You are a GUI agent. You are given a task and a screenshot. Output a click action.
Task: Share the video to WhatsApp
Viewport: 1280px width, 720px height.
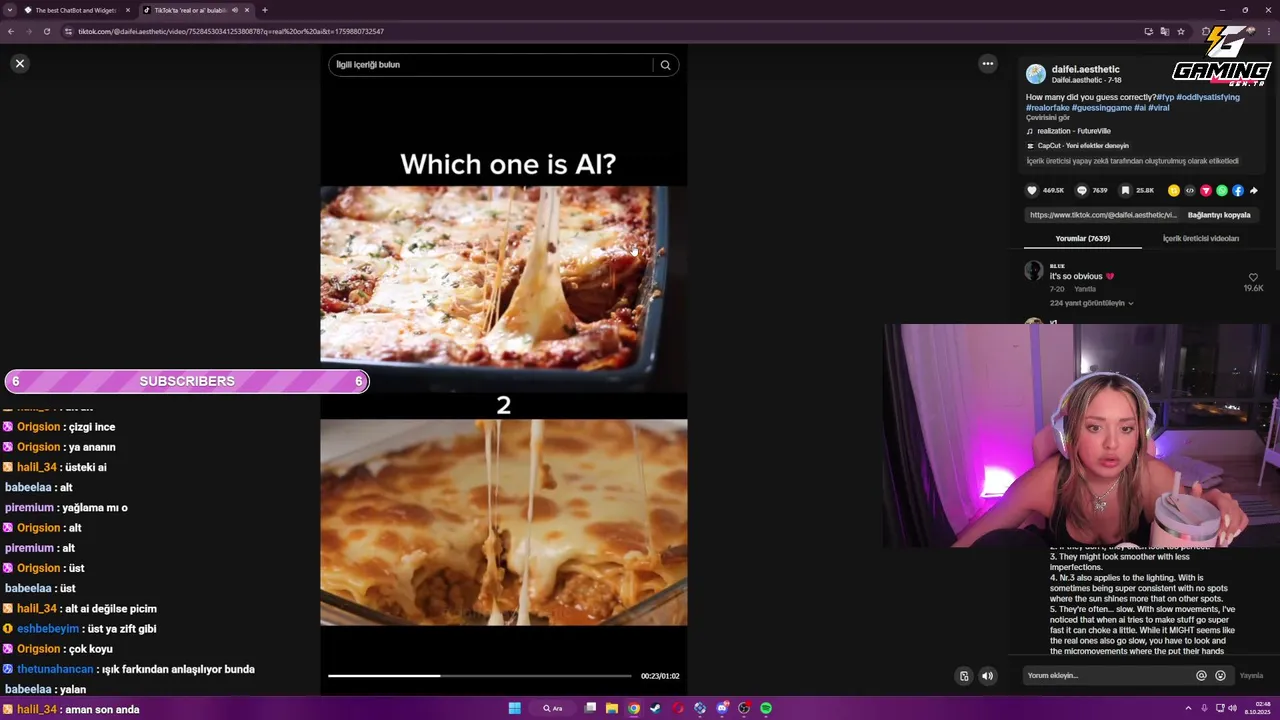click(x=1222, y=190)
